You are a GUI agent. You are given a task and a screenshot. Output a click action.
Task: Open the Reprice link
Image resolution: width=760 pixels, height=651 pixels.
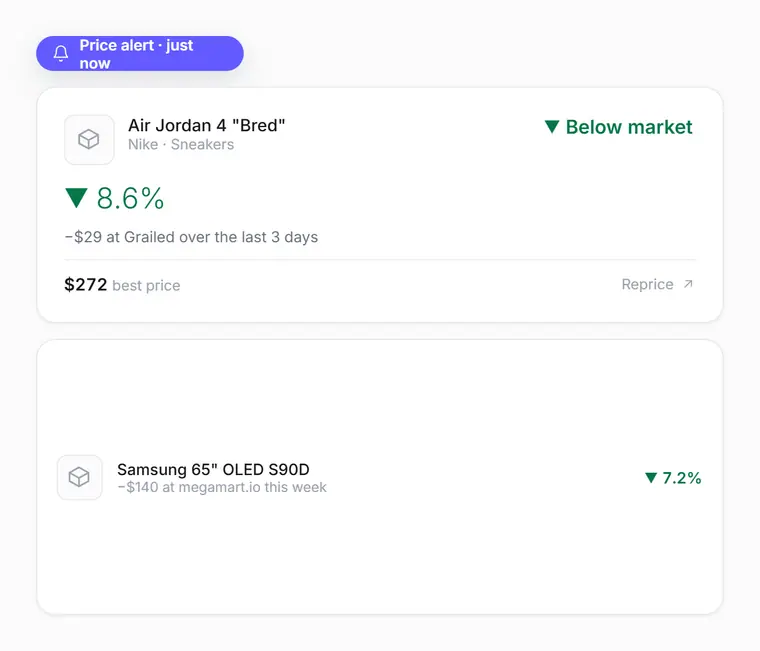point(658,284)
